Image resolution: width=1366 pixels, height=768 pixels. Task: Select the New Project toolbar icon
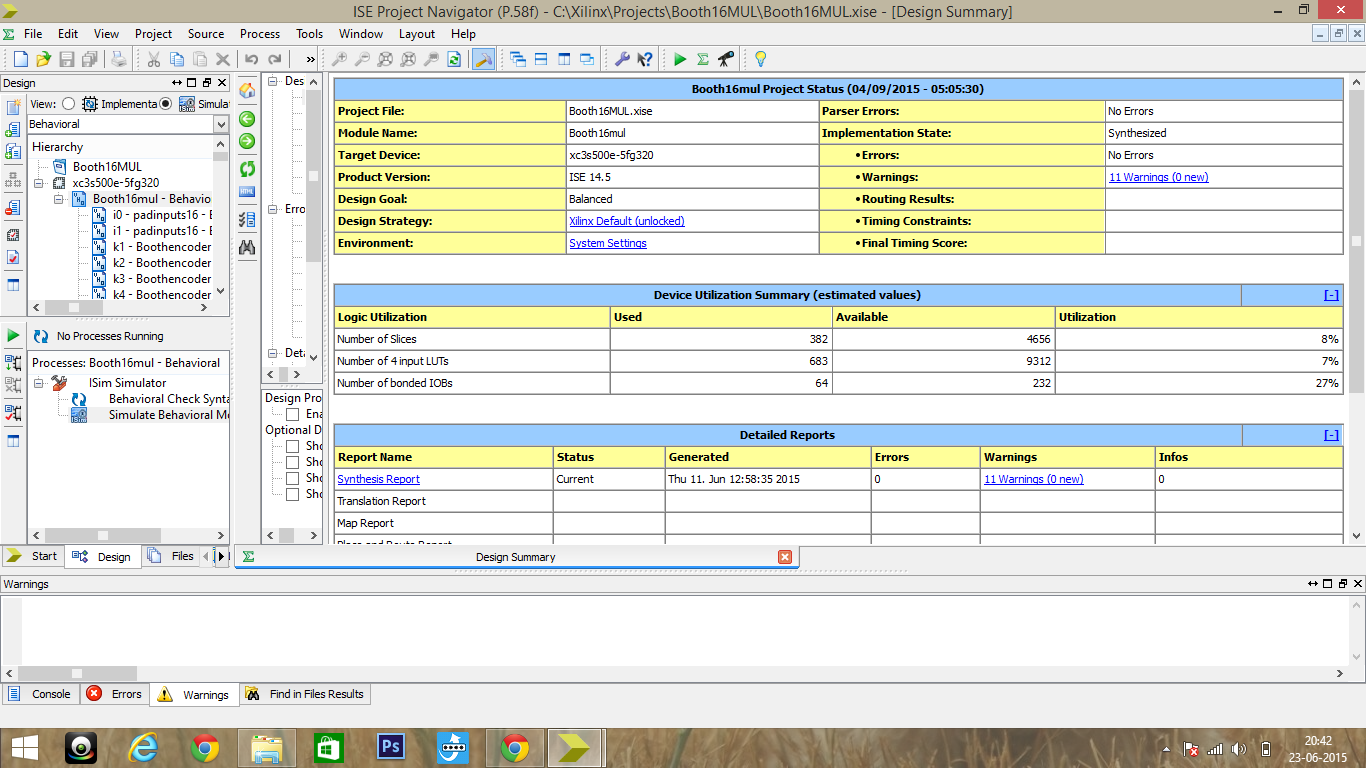pos(21,58)
